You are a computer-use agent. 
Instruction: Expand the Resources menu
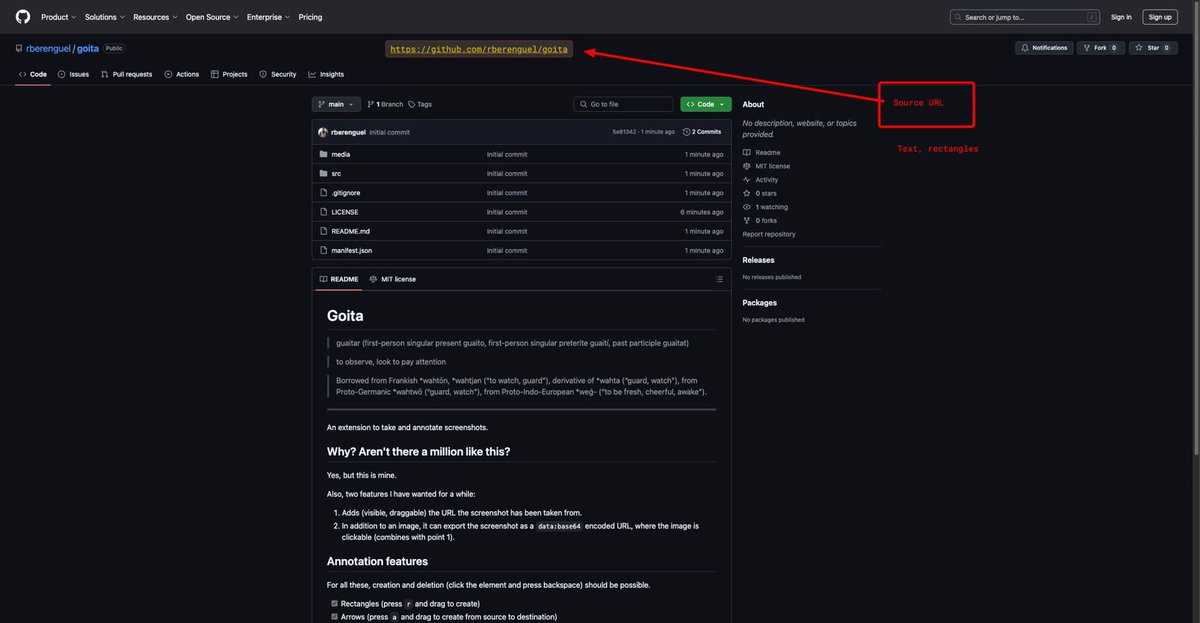point(155,17)
